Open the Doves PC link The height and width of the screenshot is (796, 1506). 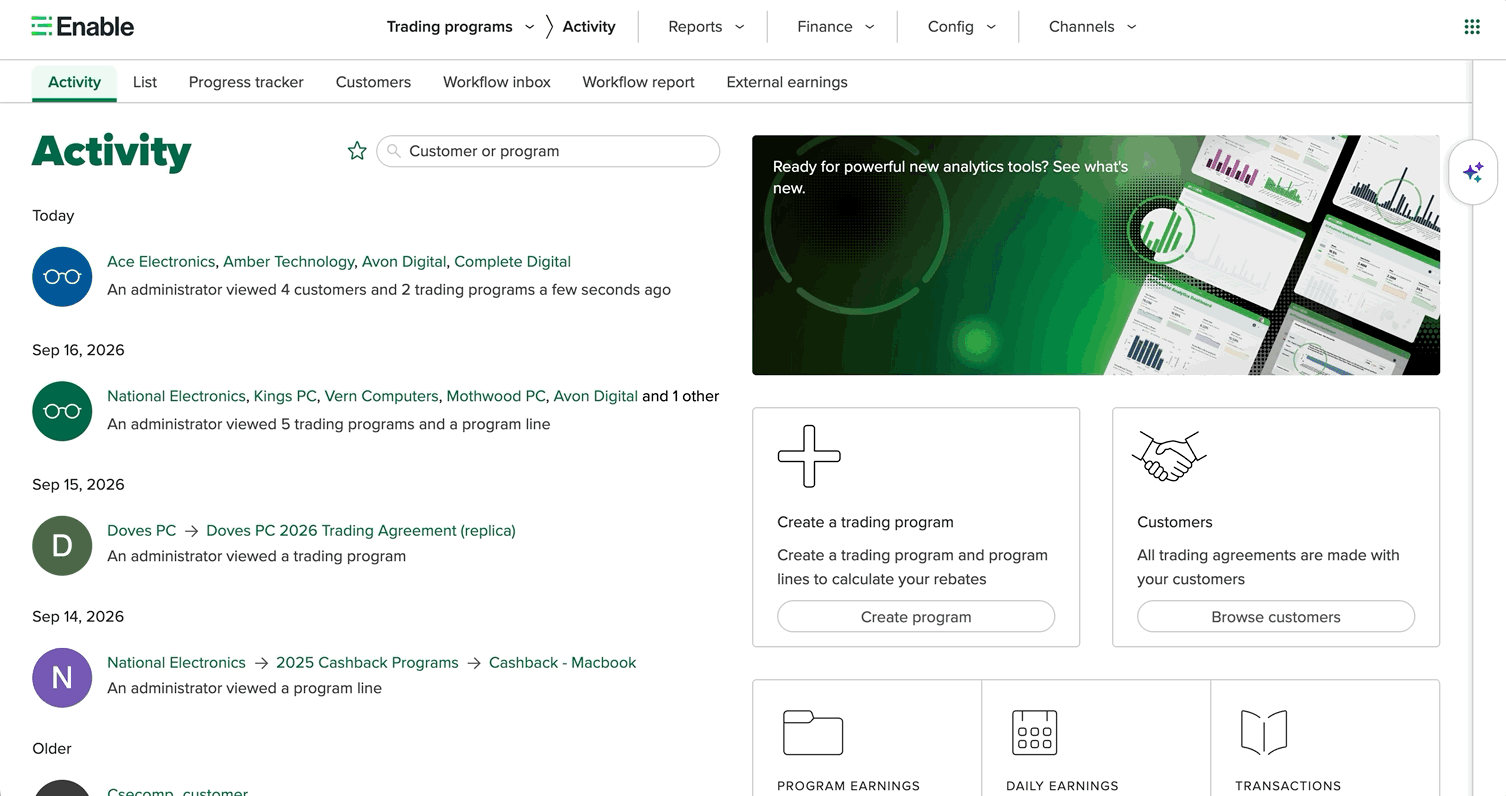[x=141, y=531]
